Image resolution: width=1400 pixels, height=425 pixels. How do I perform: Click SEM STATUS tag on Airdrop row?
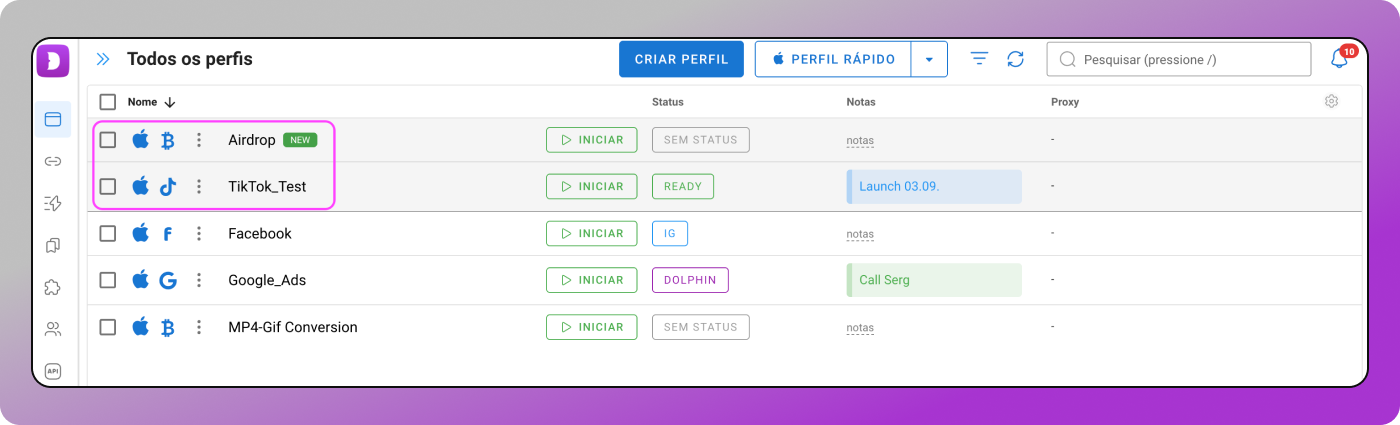point(700,140)
